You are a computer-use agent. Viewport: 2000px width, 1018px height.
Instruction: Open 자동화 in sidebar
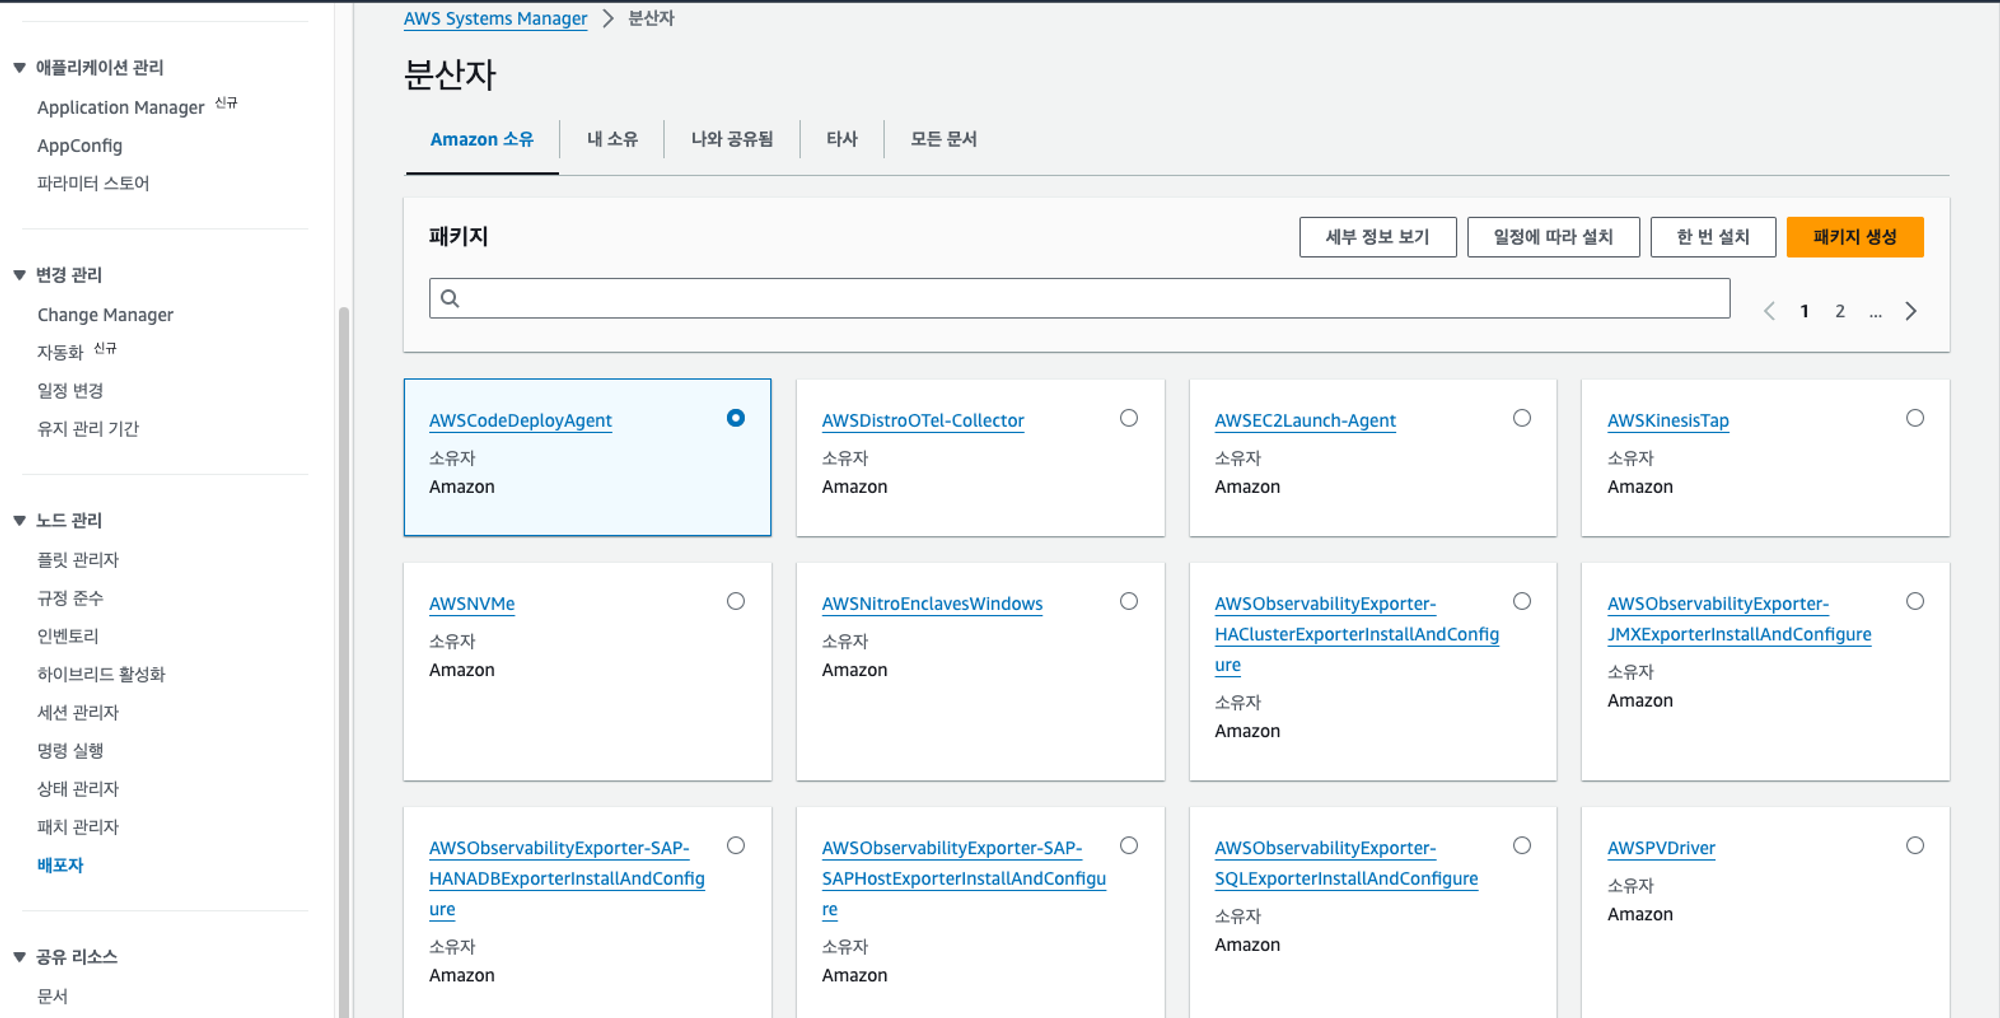coord(60,352)
